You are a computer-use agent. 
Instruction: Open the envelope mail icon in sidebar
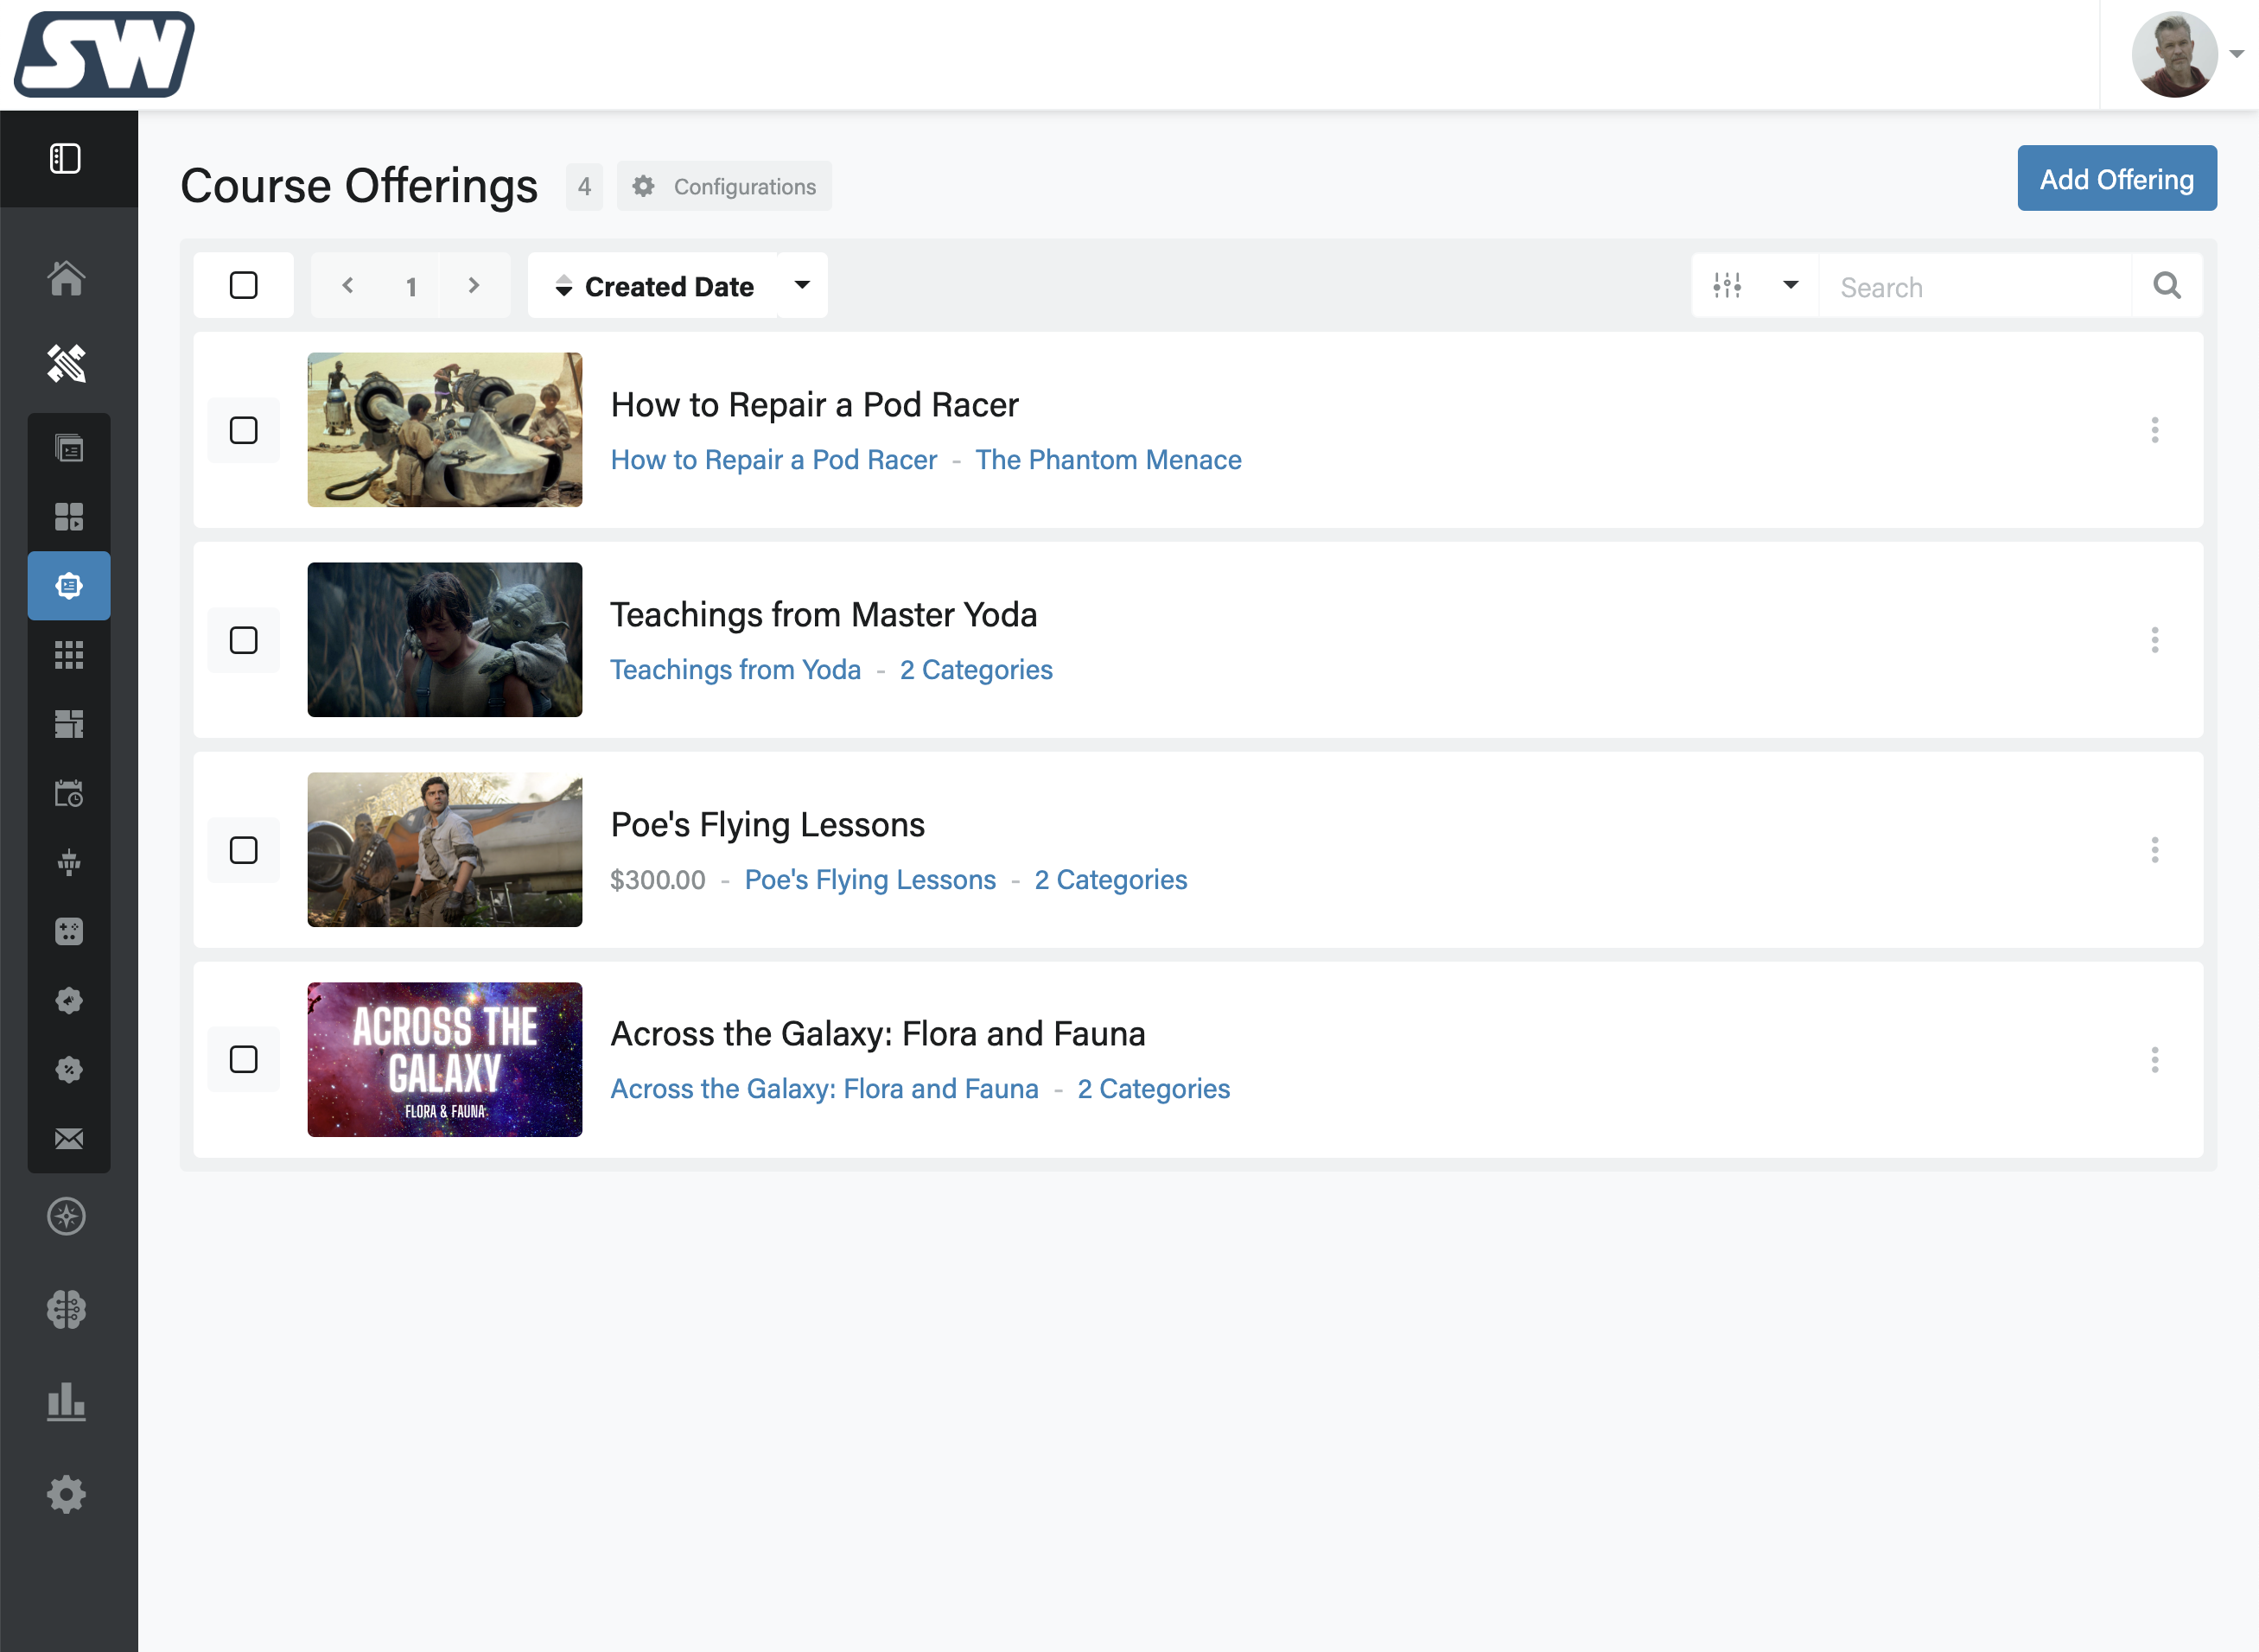tap(69, 1139)
